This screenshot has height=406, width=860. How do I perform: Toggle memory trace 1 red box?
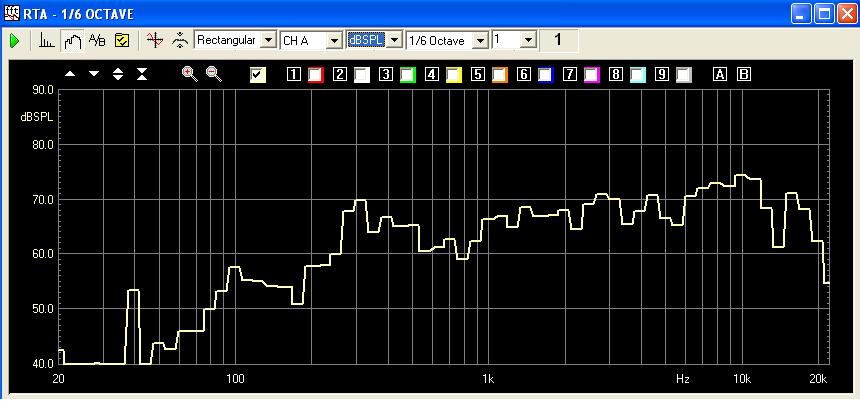click(x=315, y=74)
